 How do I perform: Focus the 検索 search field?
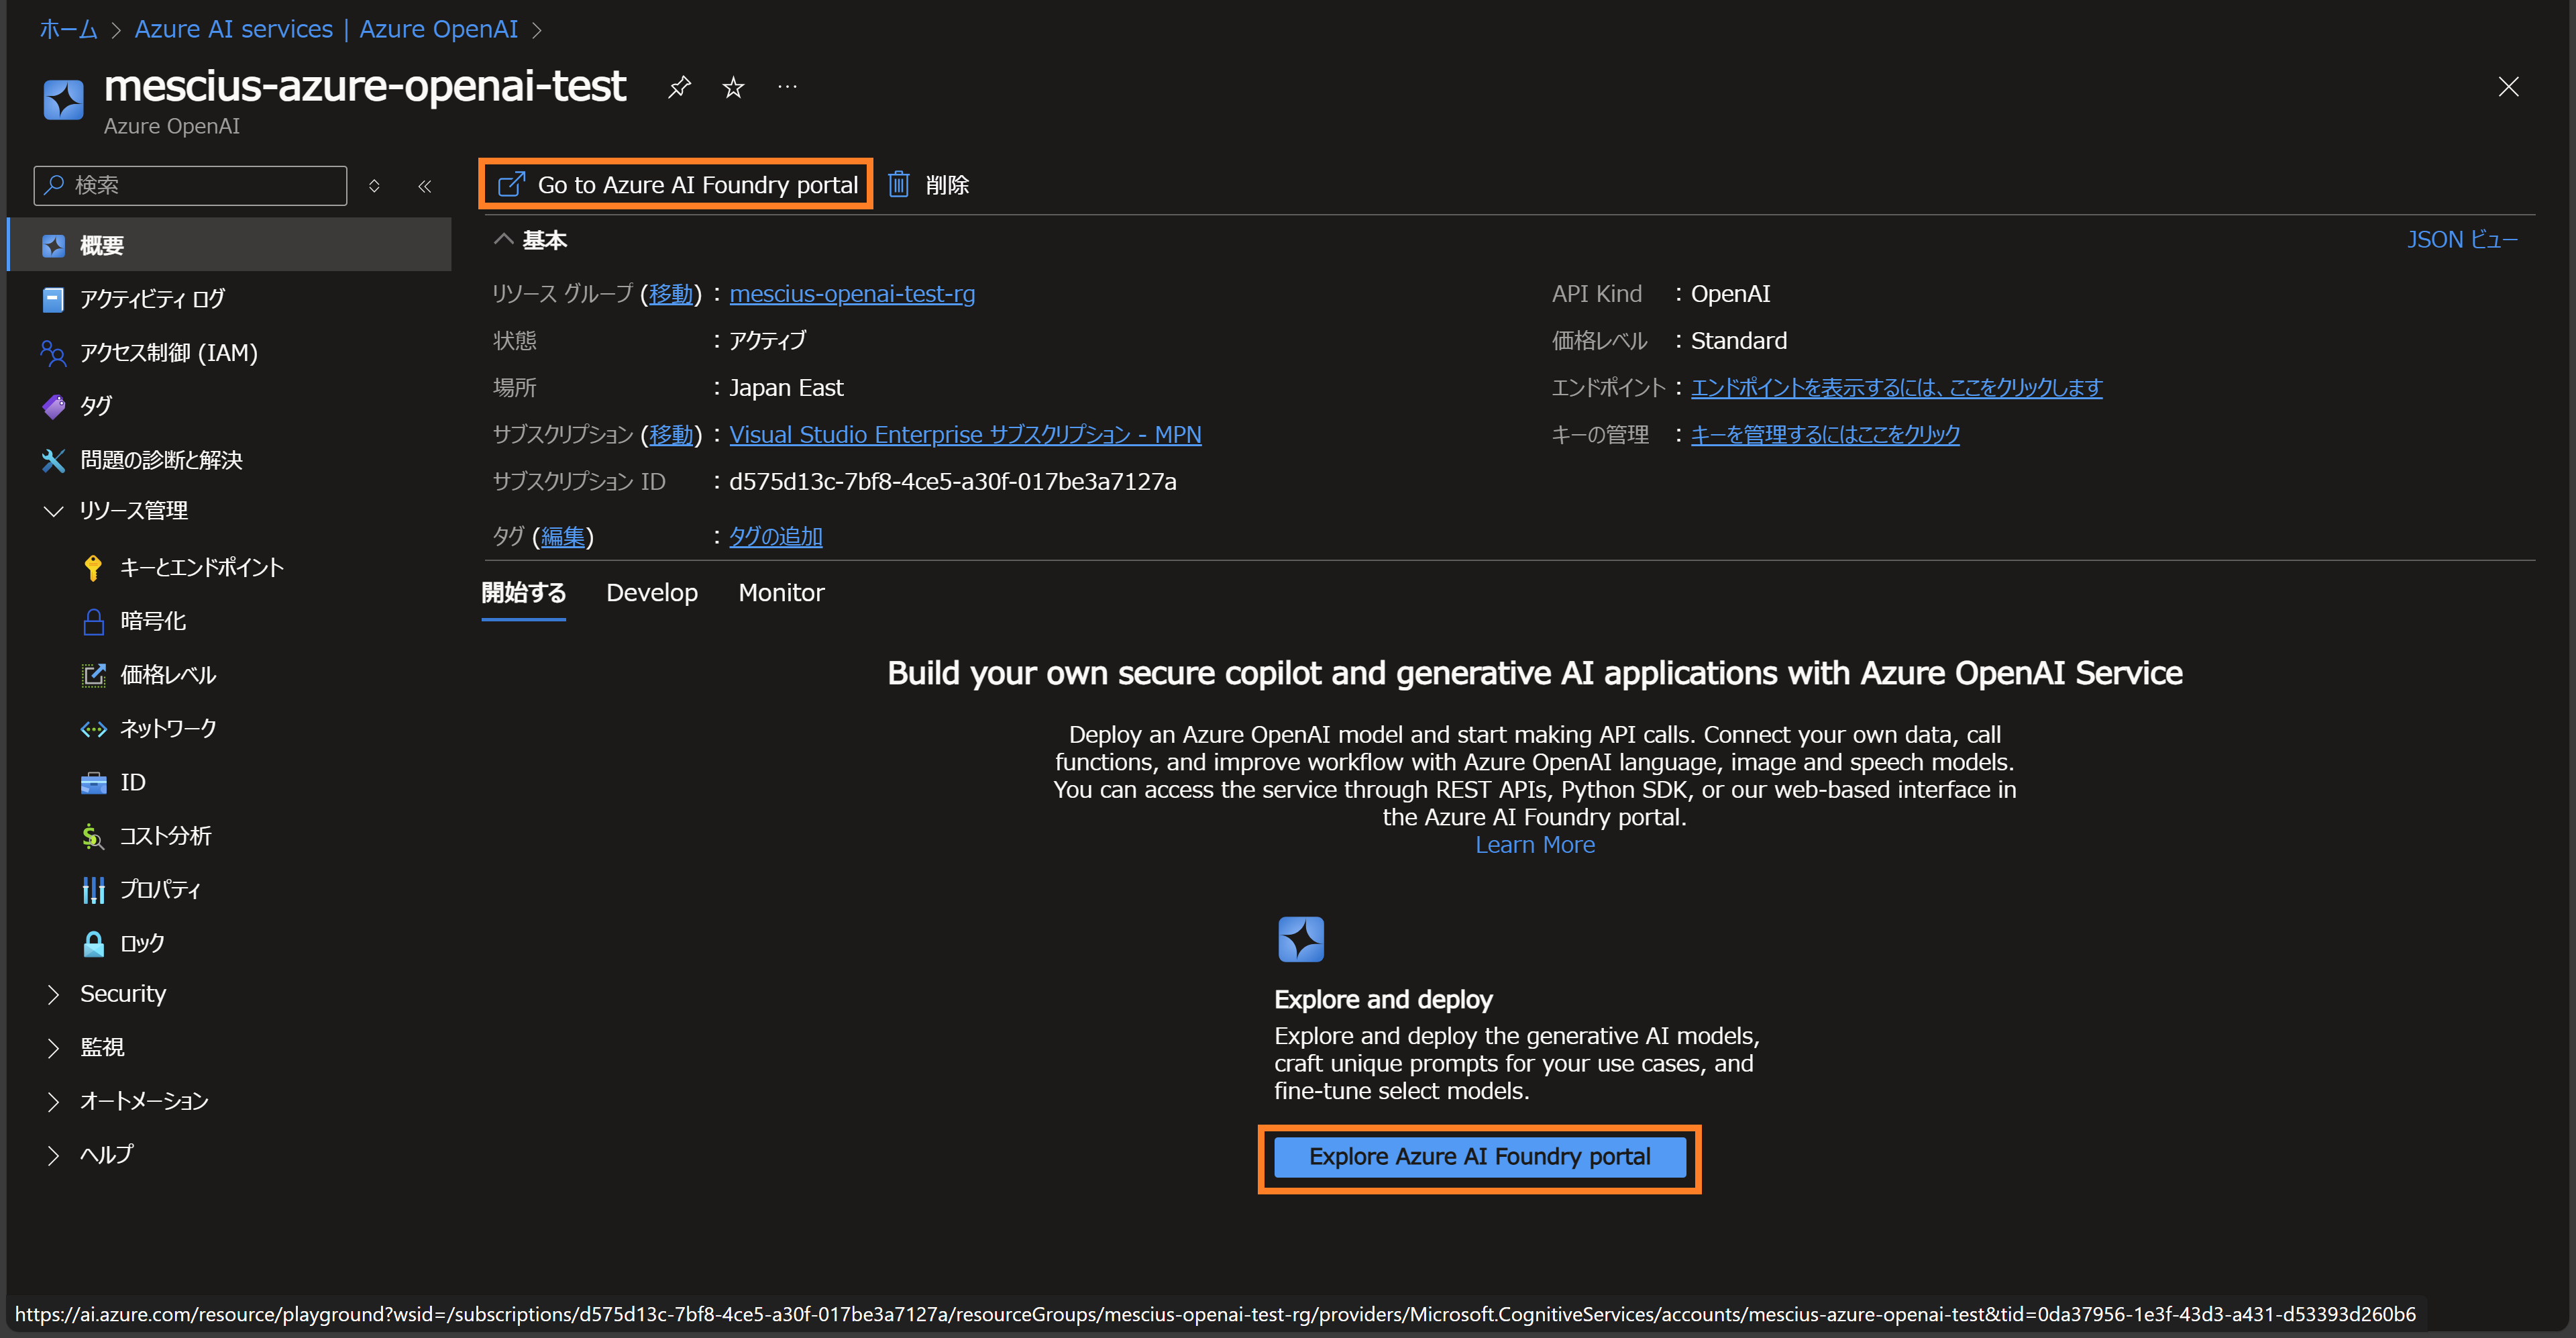click(190, 185)
